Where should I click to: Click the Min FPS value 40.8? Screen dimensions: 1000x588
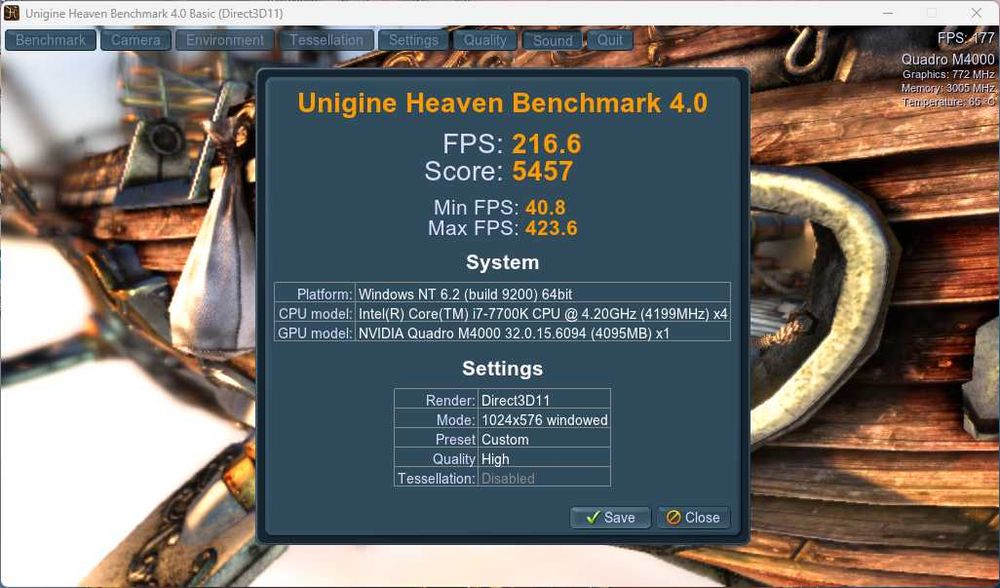[x=545, y=207]
